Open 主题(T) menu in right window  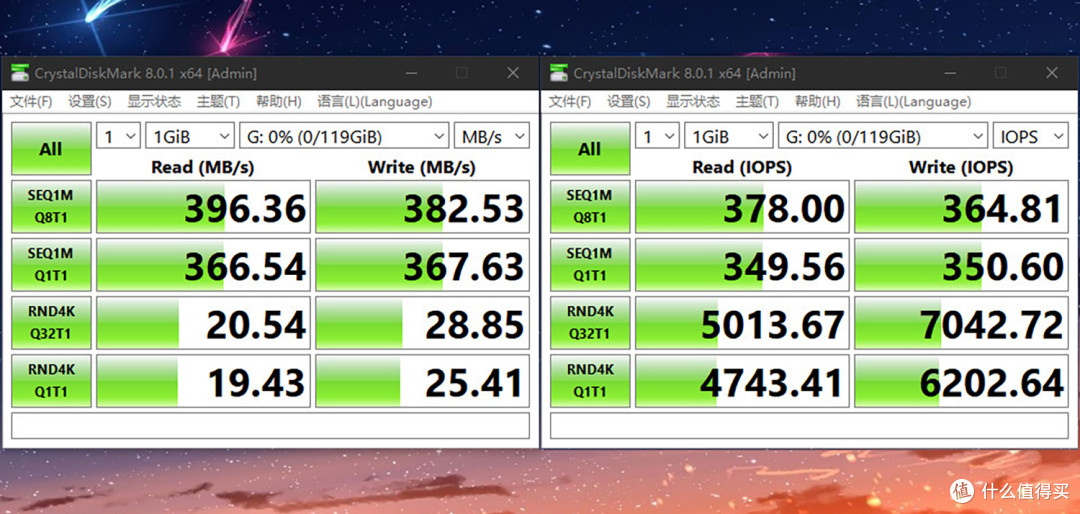[757, 102]
